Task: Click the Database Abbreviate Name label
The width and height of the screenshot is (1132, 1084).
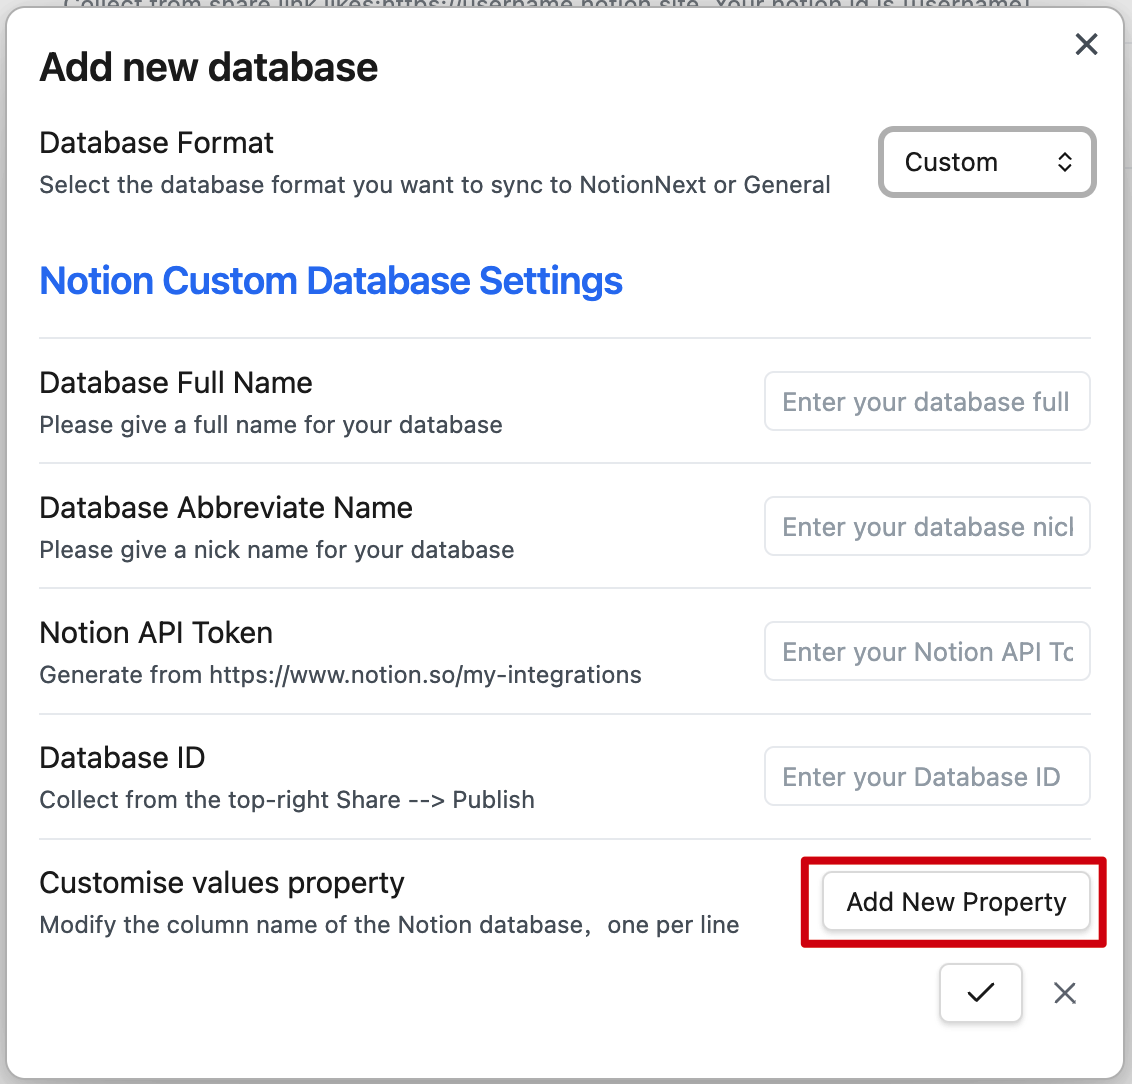Action: [226, 508]
